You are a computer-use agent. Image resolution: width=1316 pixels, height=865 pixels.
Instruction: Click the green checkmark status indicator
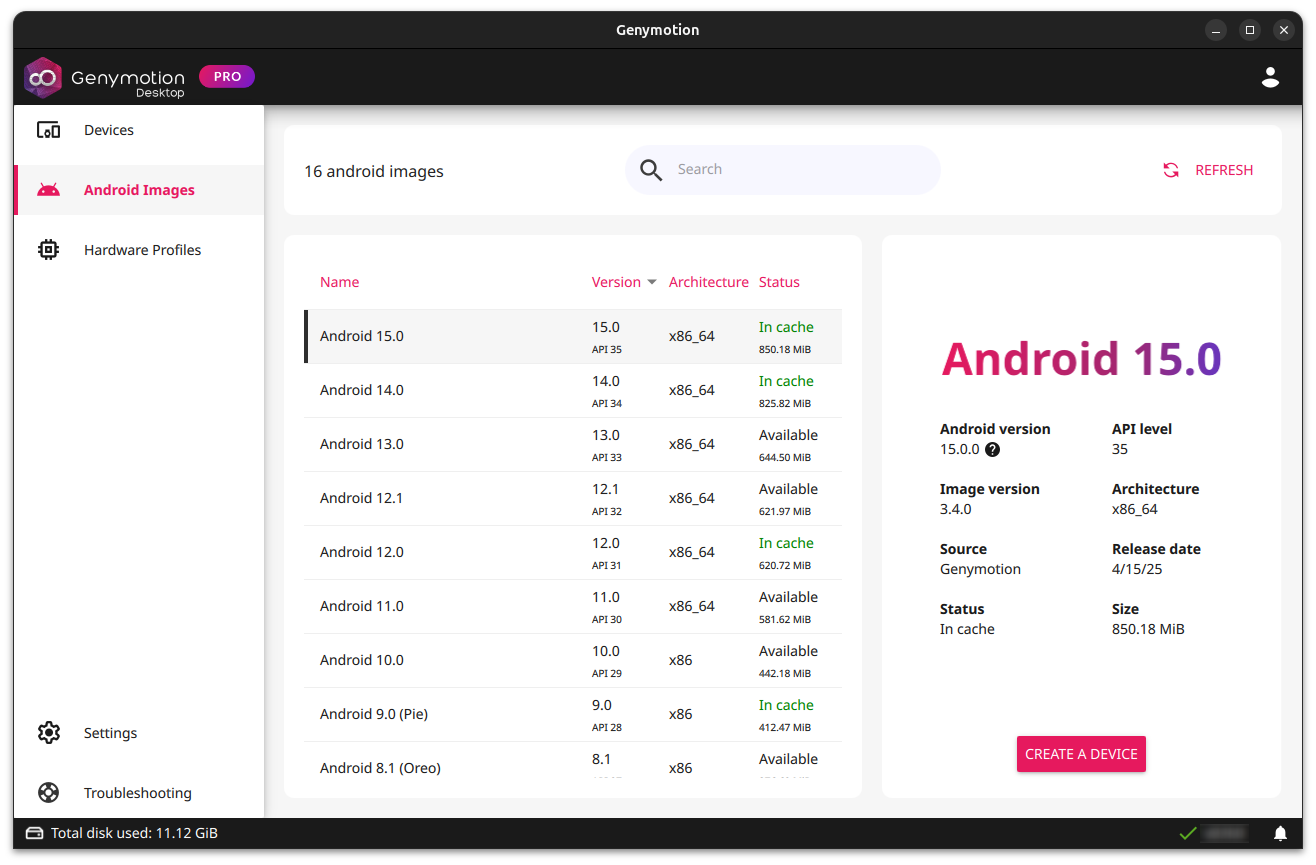1188,832
